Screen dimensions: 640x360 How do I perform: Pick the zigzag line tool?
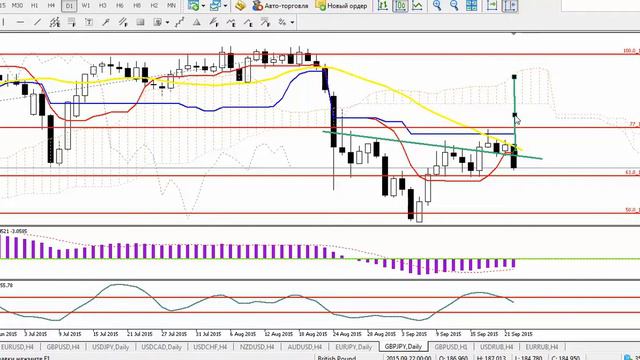pos(179,22)
